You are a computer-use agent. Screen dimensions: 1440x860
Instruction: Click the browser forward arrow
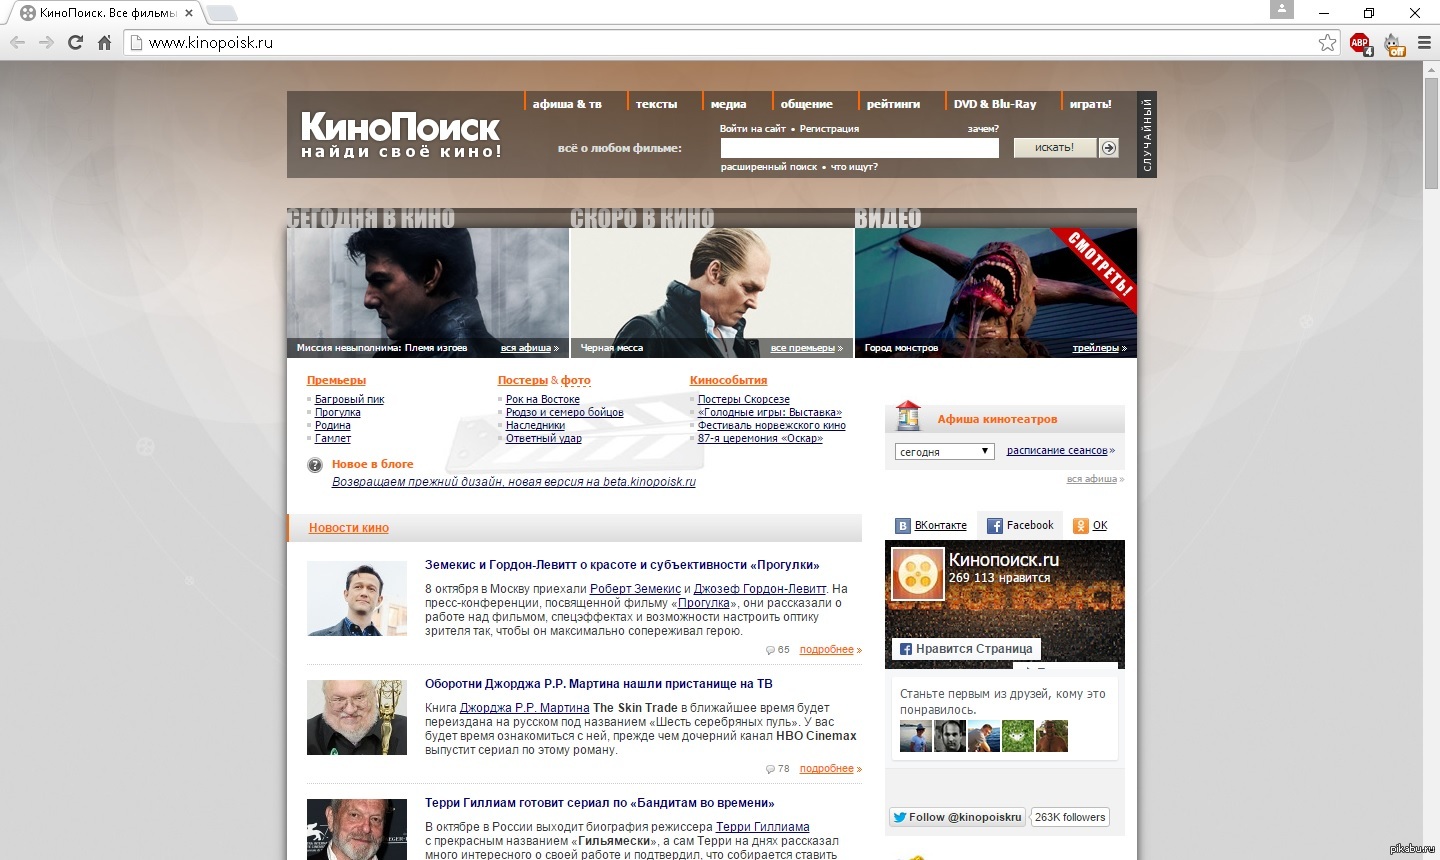46,42
